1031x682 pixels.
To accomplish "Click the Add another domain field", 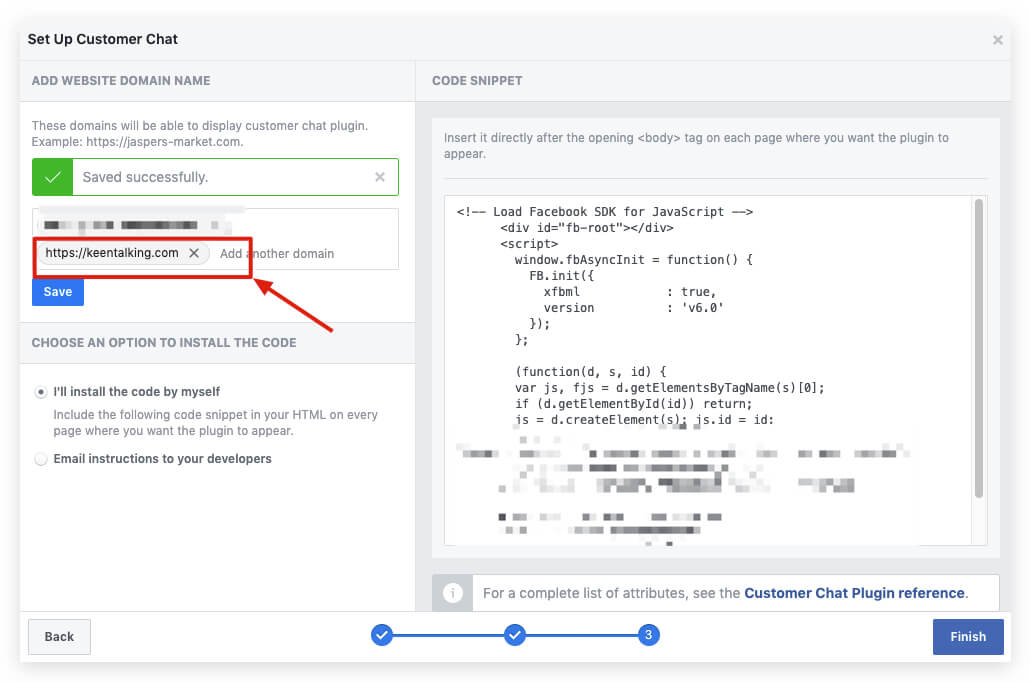I will coord(290,254).
